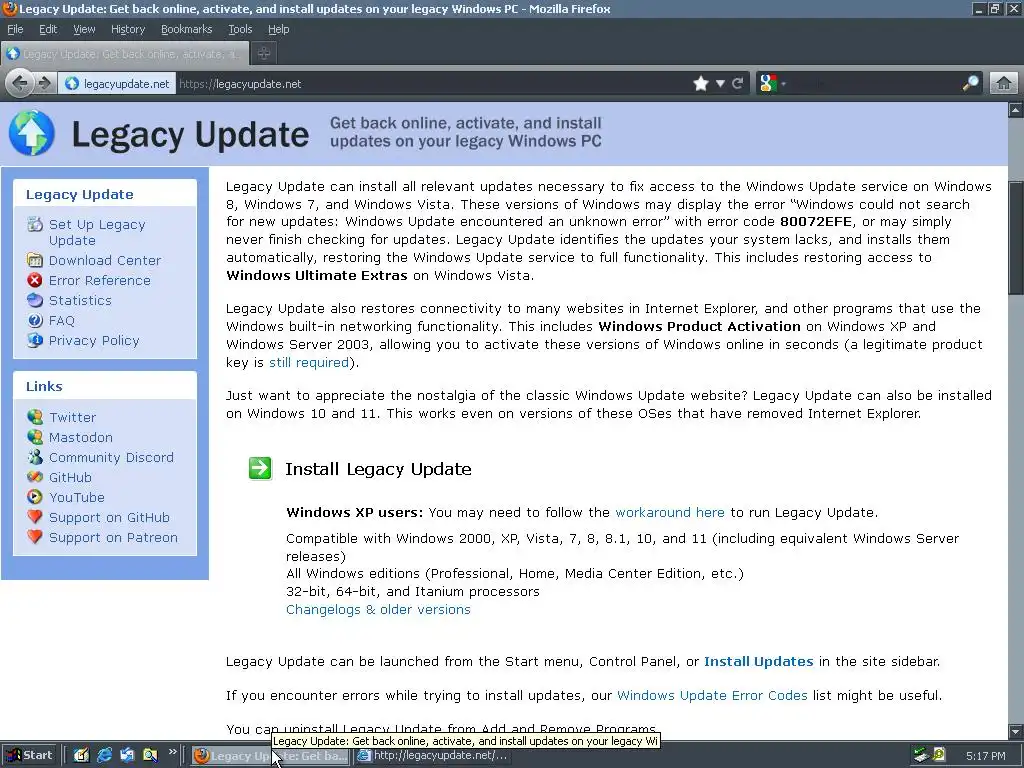Reload the page with the refresh icon
The width and height of the screenshot is (1024, 768).
[738, 84]
